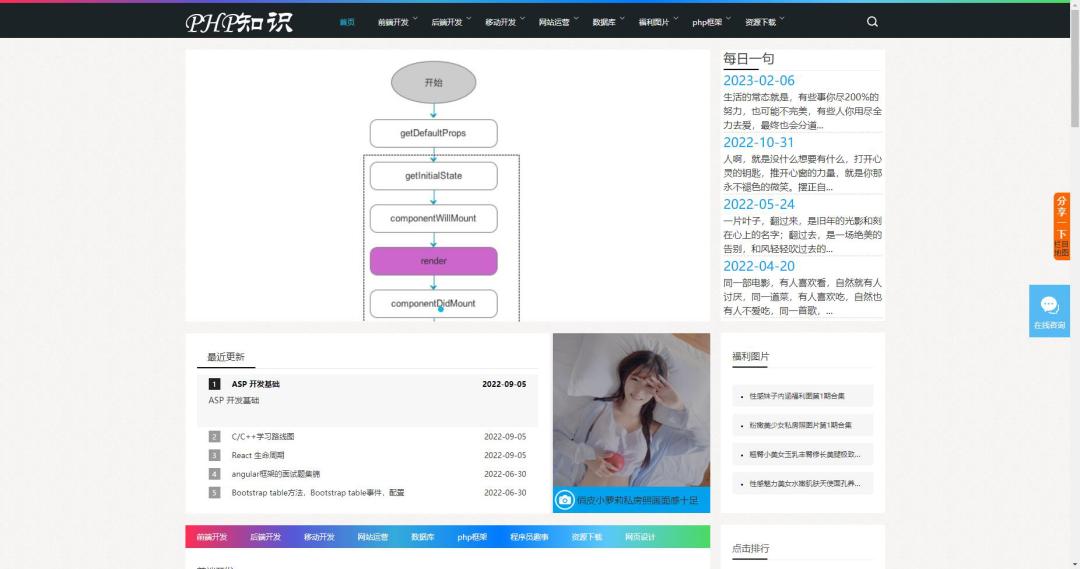Expand chevron next to 数据库 in header
Image resolution: width=1080 pixels, height=569 pixels.
(622, 18)
